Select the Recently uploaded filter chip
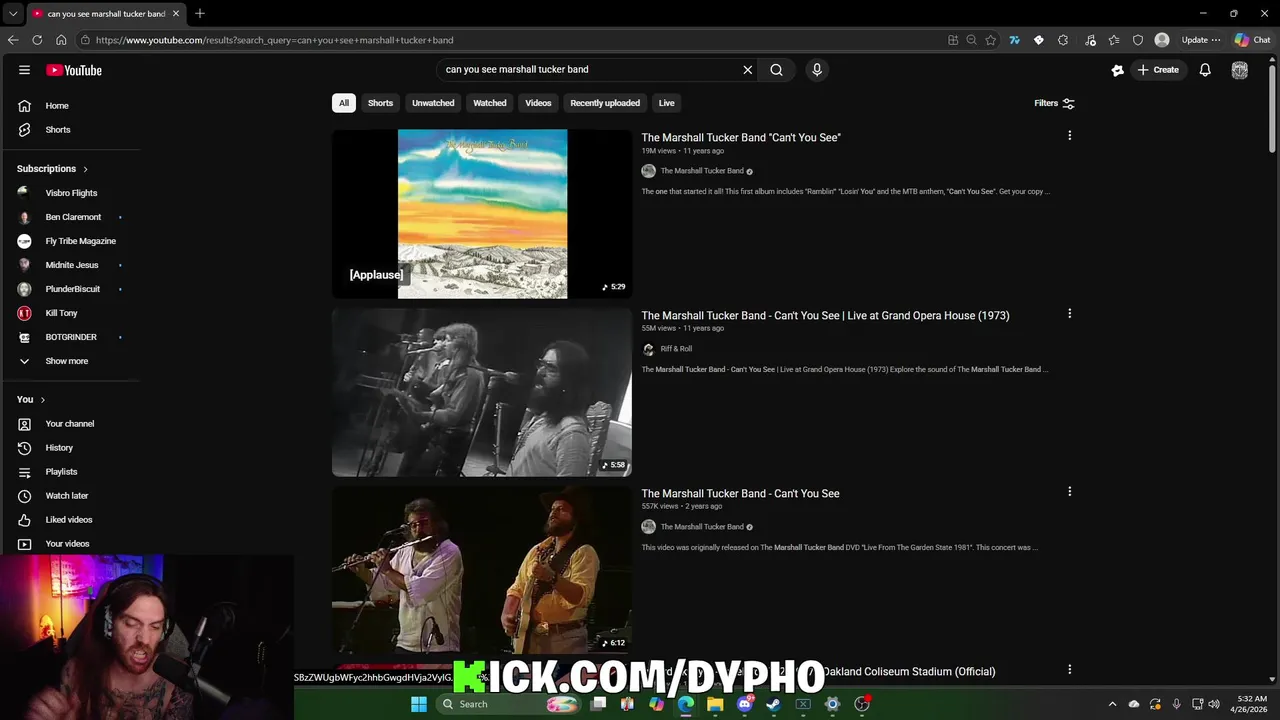Viewport: 1280px width, 720px height. (x=605, y=103)
